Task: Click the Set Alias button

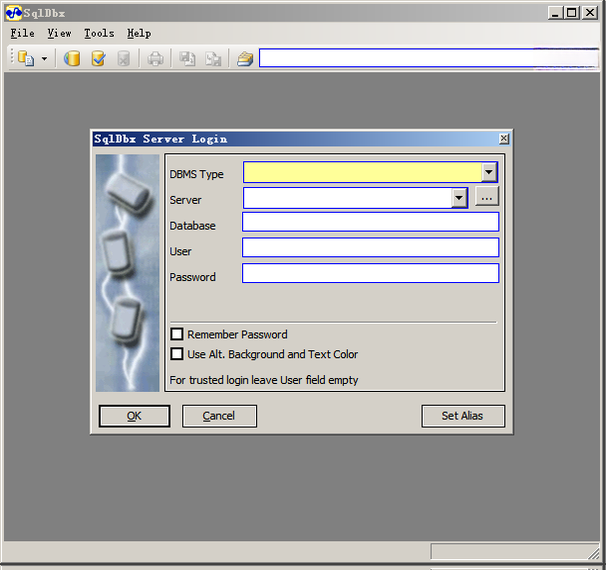Action: (463, 416)
